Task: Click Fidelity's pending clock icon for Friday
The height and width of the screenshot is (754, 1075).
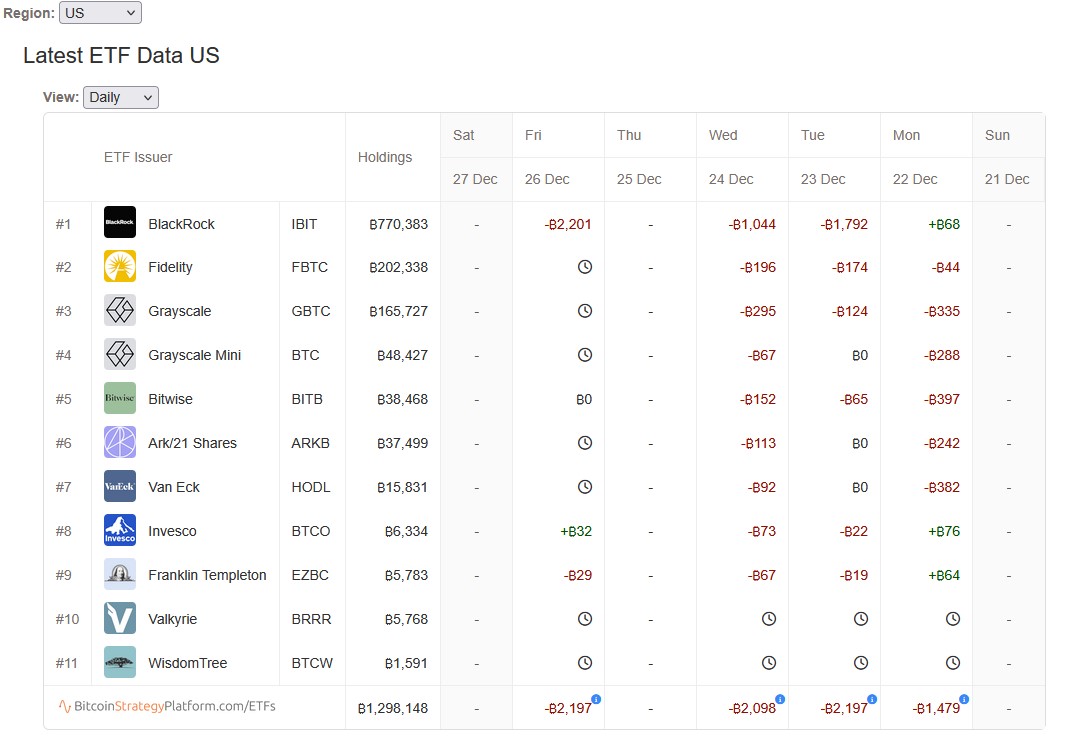Action: 585,267
